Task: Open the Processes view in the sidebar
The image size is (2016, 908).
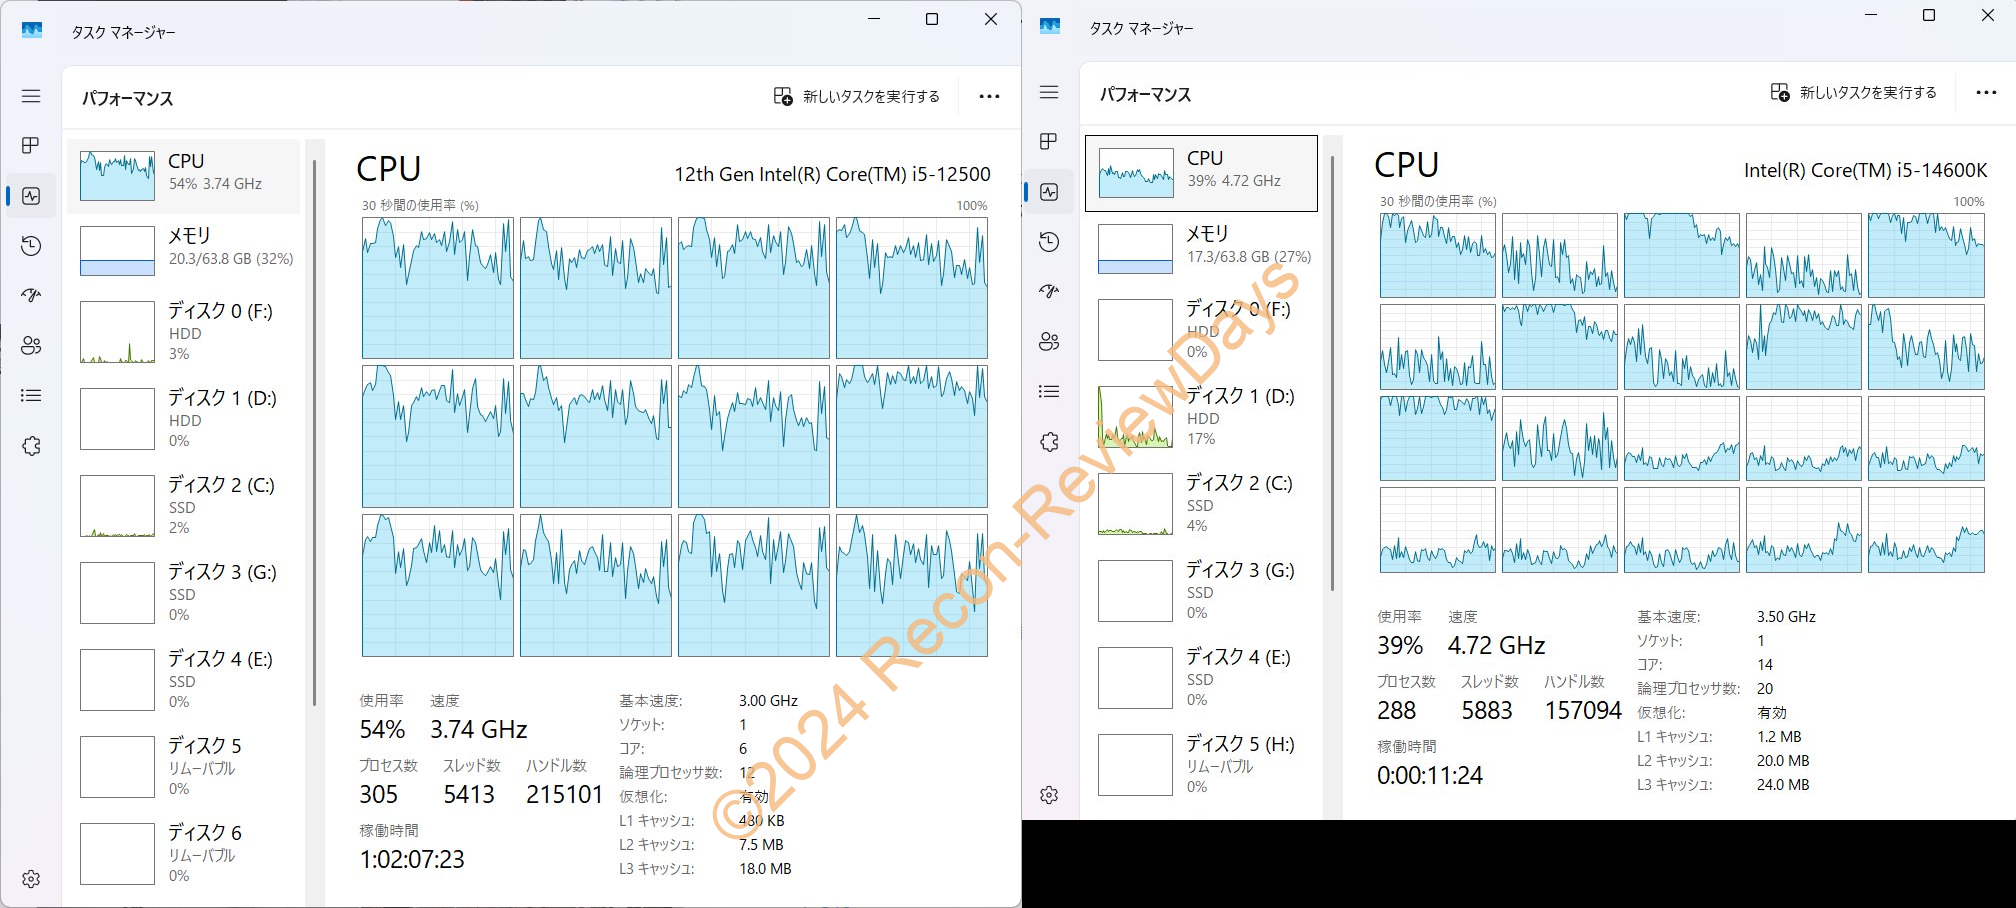Action: tap(31, 146)
